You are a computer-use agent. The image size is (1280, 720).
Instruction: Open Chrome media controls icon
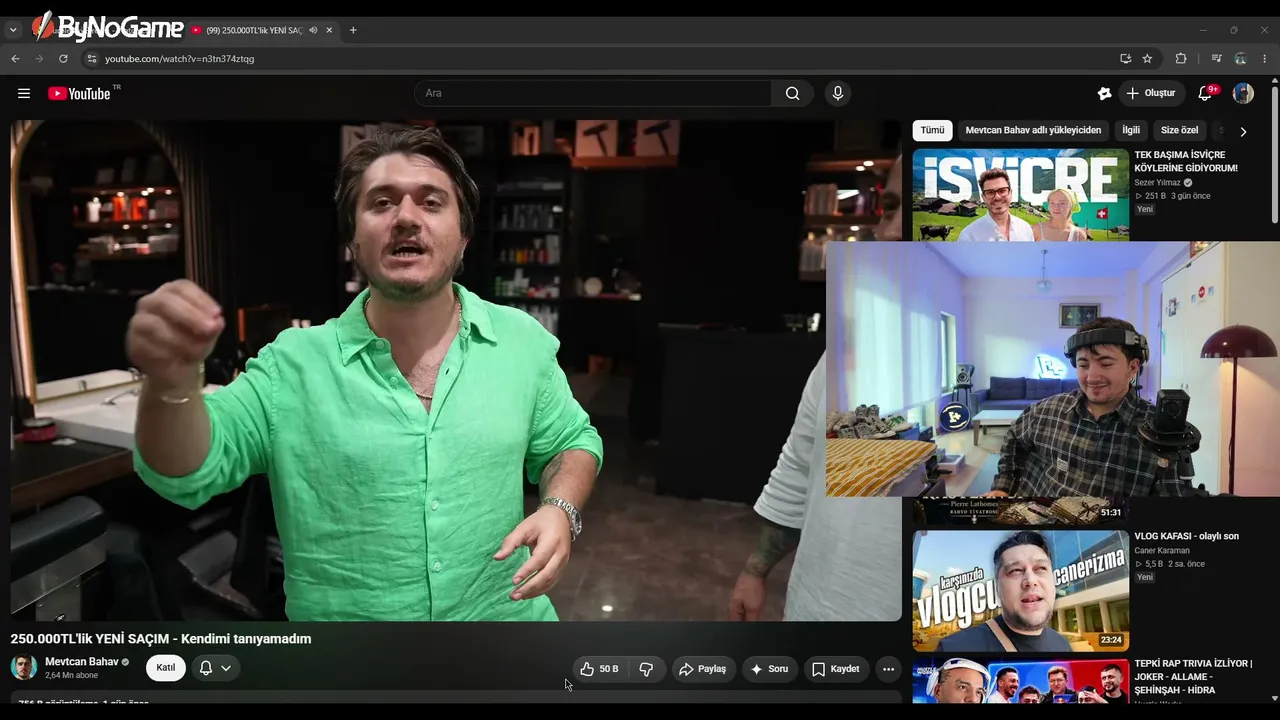(1216, 58)
